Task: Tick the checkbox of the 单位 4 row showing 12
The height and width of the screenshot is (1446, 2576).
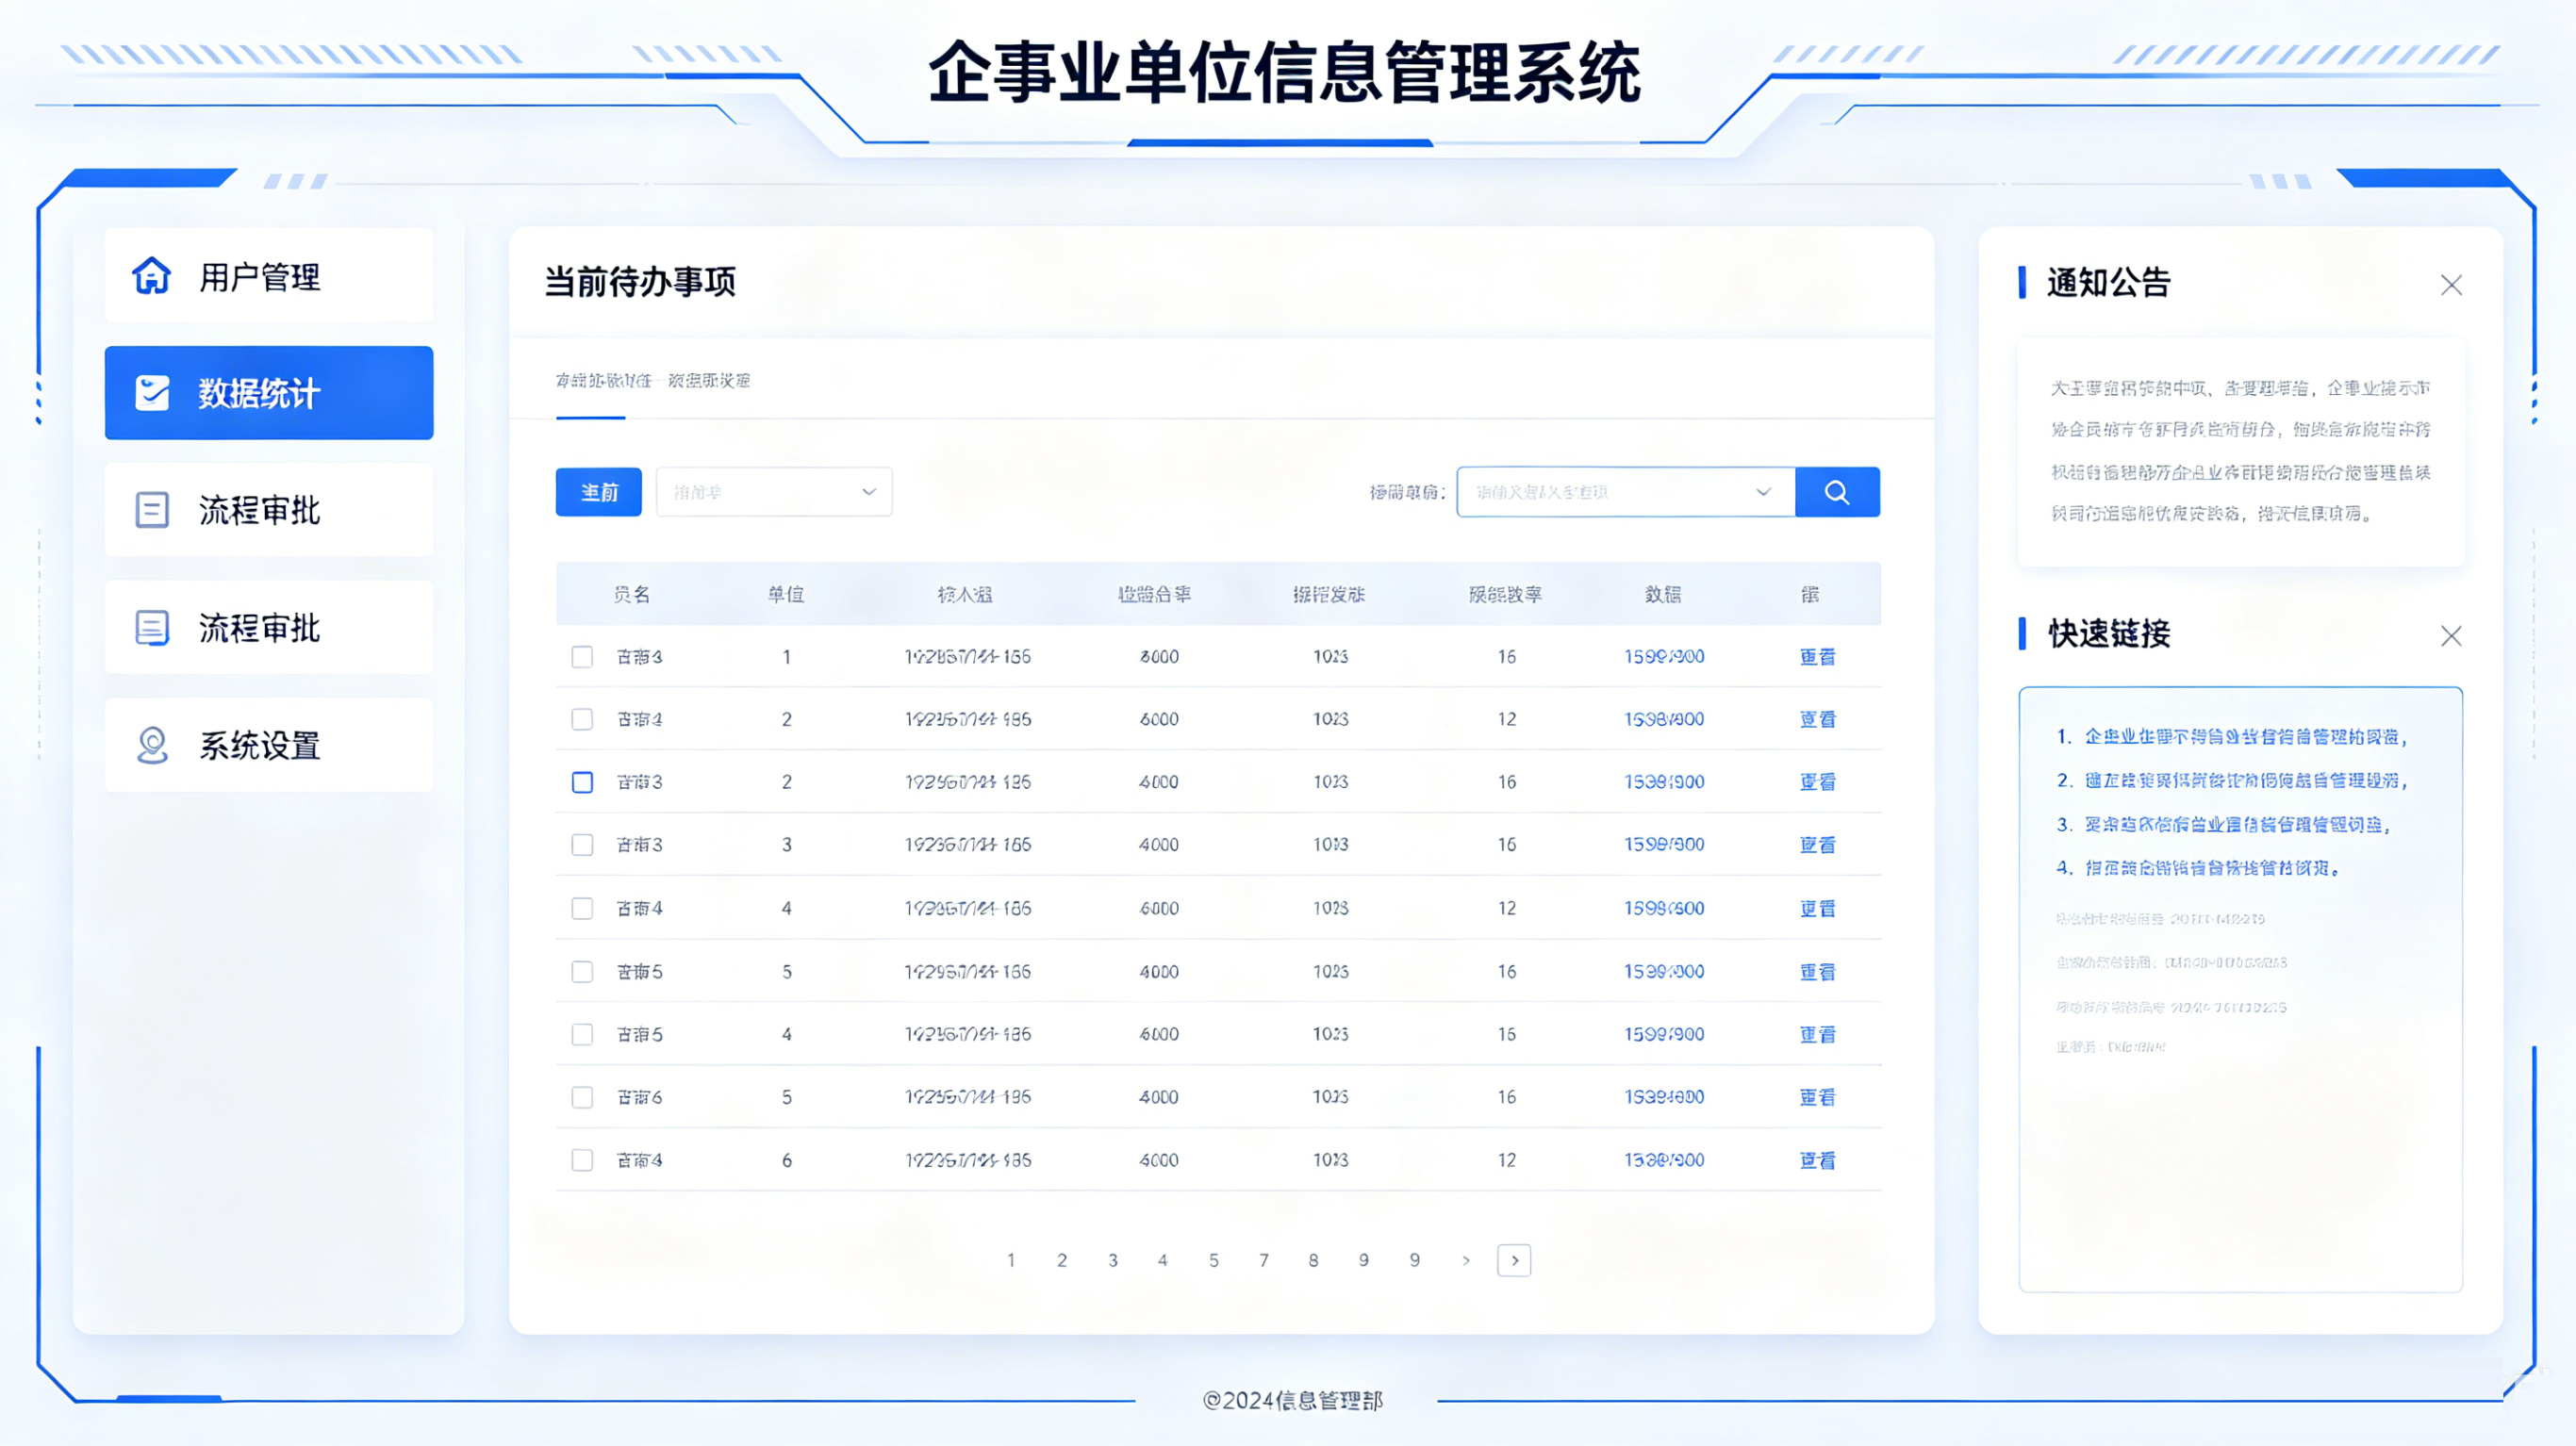Action: coord(582,908)
